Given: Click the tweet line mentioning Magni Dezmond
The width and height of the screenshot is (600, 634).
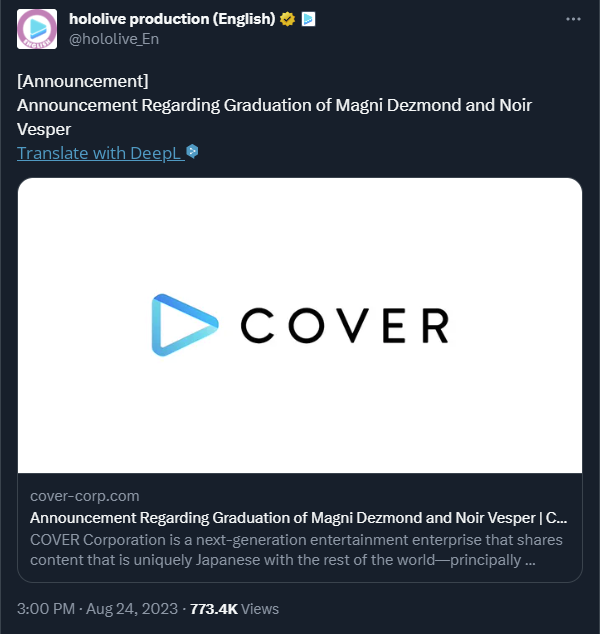Looking at the screenshot, I should [x=274, y=105].
